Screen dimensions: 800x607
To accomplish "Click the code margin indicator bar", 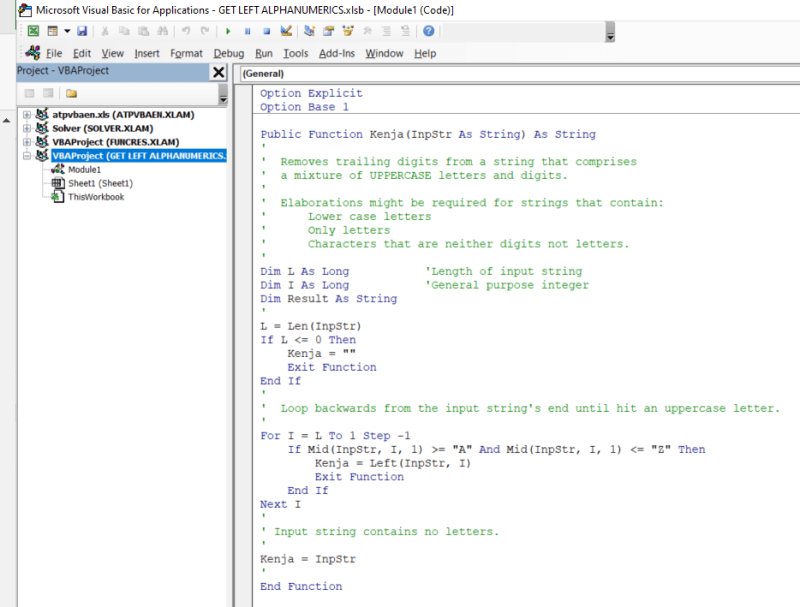I will (245, 346).
